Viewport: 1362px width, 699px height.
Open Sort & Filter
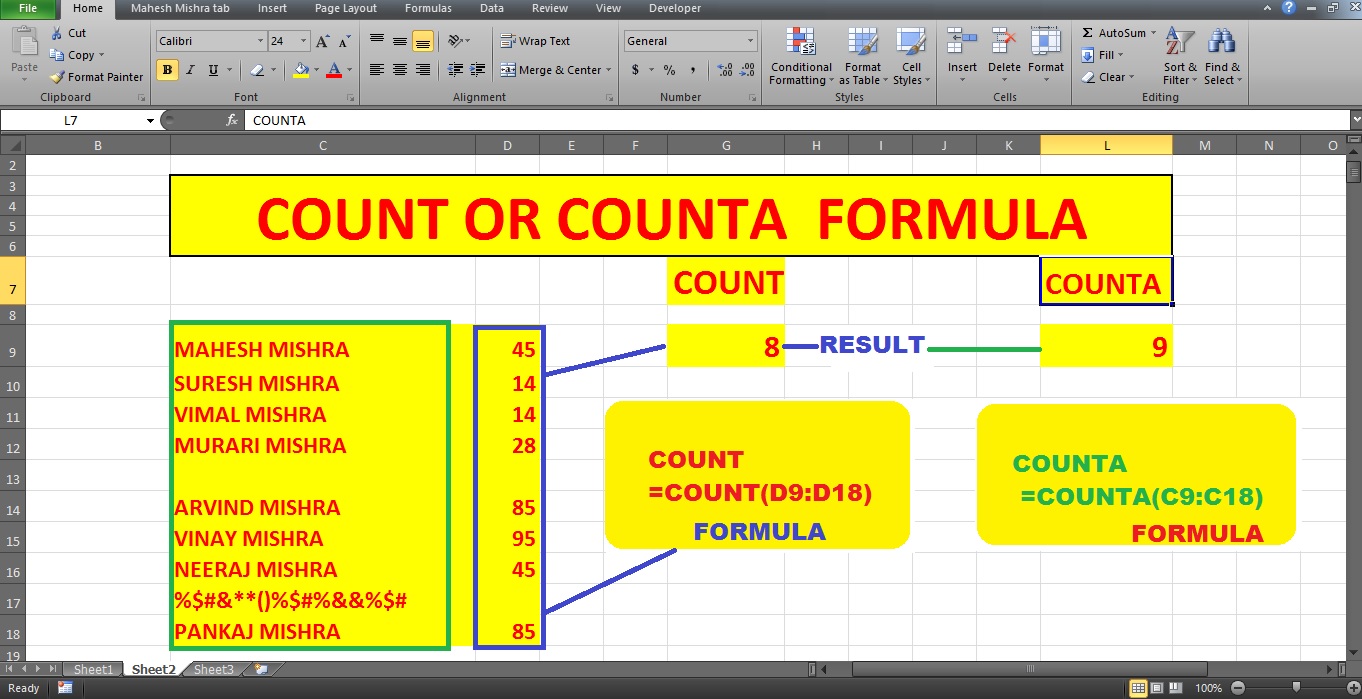coord(1180,57)
